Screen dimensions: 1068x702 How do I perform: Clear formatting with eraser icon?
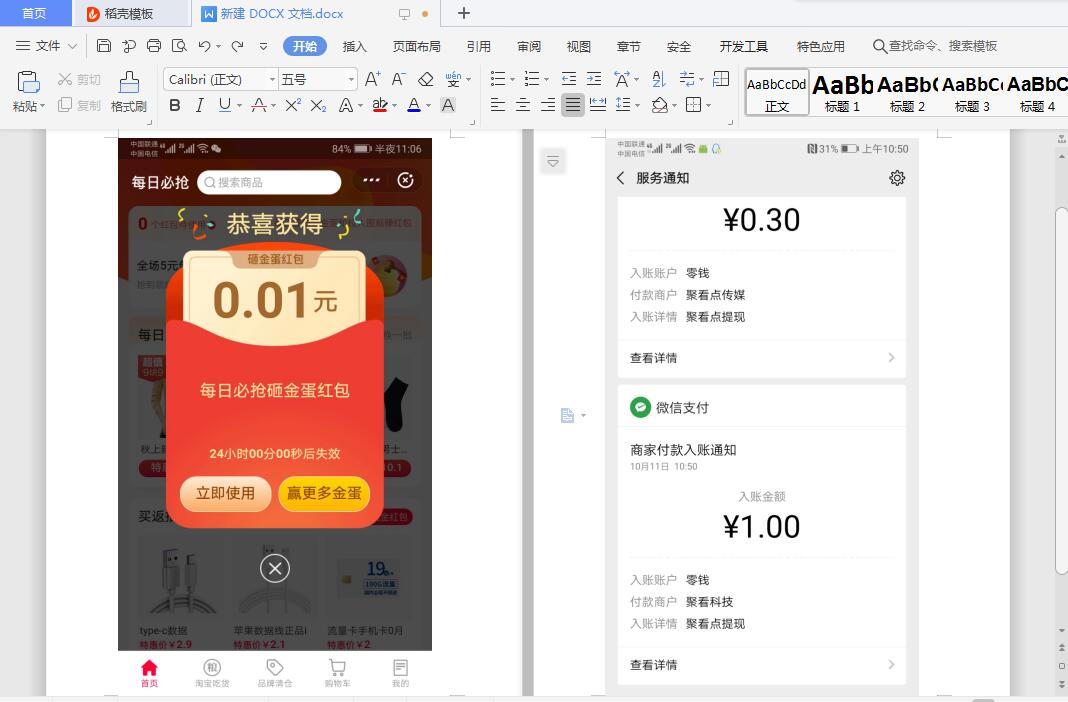point(426,79)
